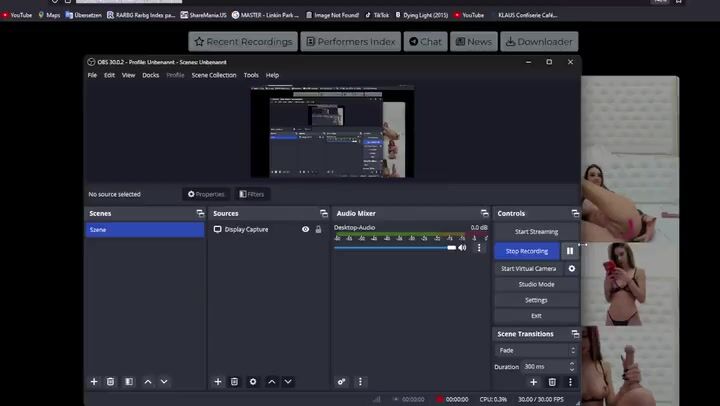Click Exit in Controls dock
Image resolution: width=720 pixels, height=406 pixels.
point(536,316)
